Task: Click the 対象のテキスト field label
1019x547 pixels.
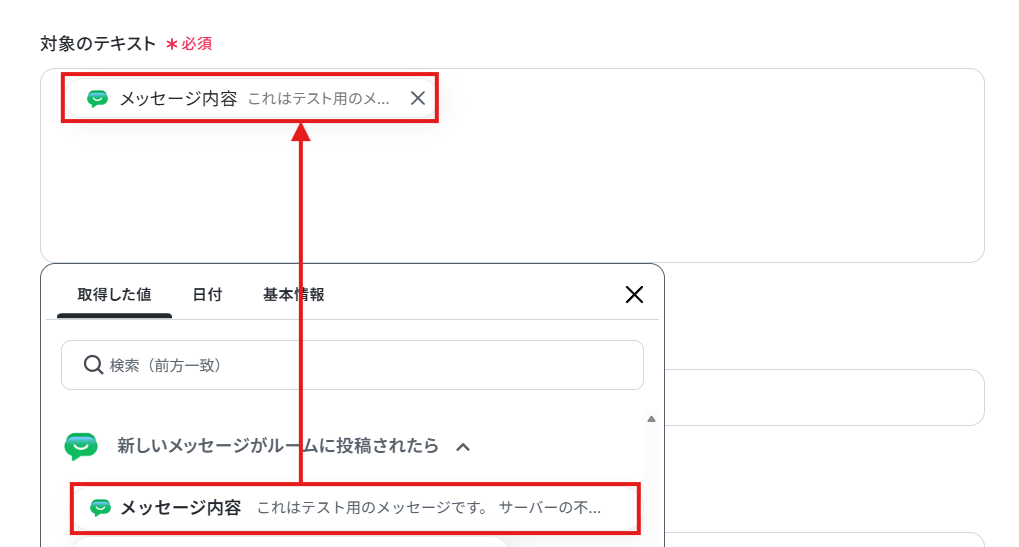Action: (x=98, y=44)
